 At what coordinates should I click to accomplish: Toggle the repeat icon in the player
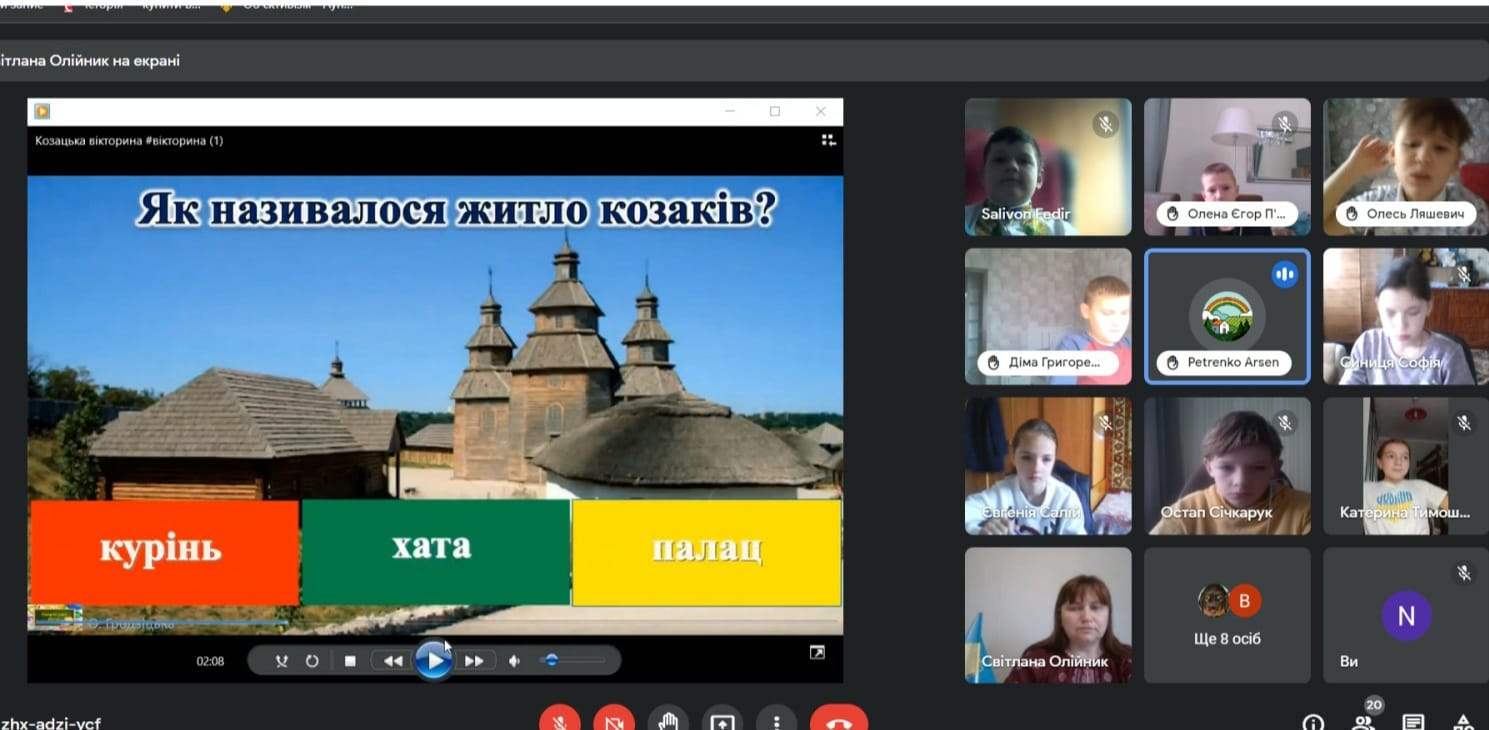(312, 661)
